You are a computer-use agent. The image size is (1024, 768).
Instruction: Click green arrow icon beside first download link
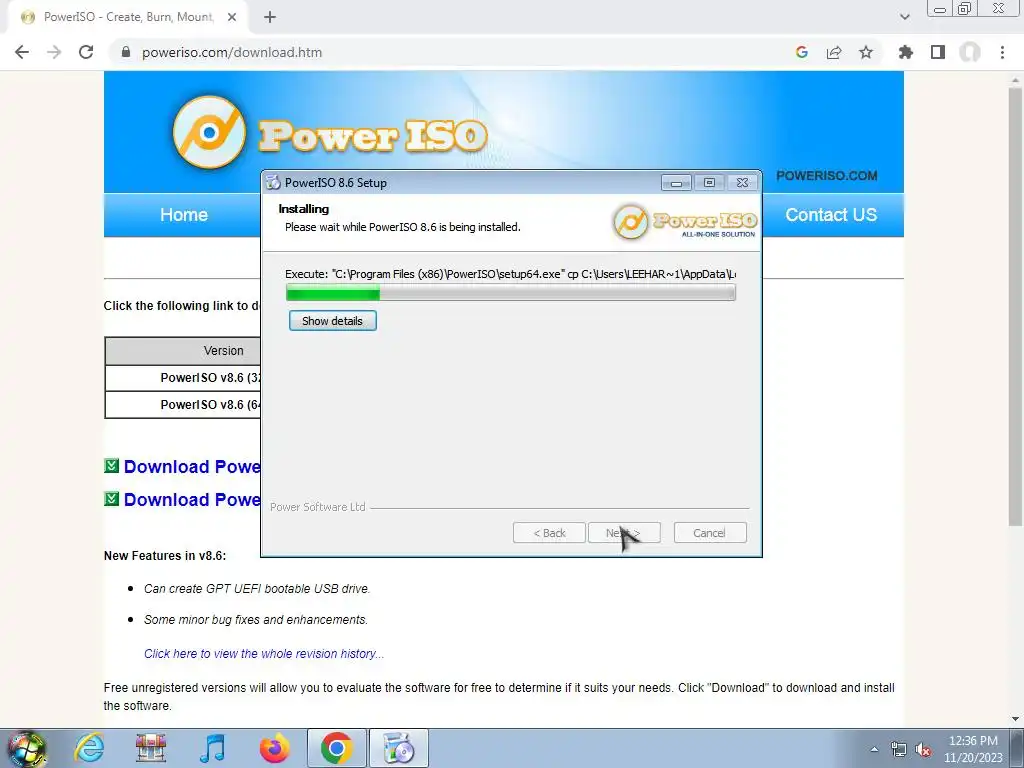coord(112,466)
